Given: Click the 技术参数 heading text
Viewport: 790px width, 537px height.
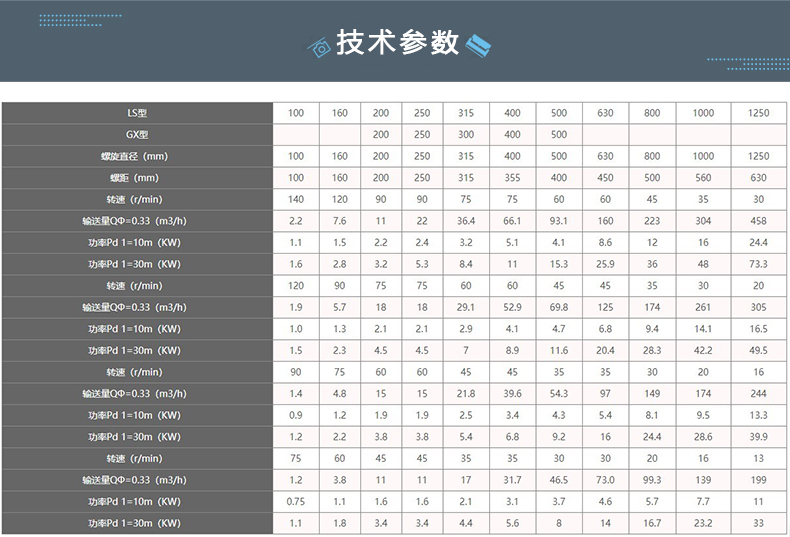Looking at the screenshot, I should point(398,42).
